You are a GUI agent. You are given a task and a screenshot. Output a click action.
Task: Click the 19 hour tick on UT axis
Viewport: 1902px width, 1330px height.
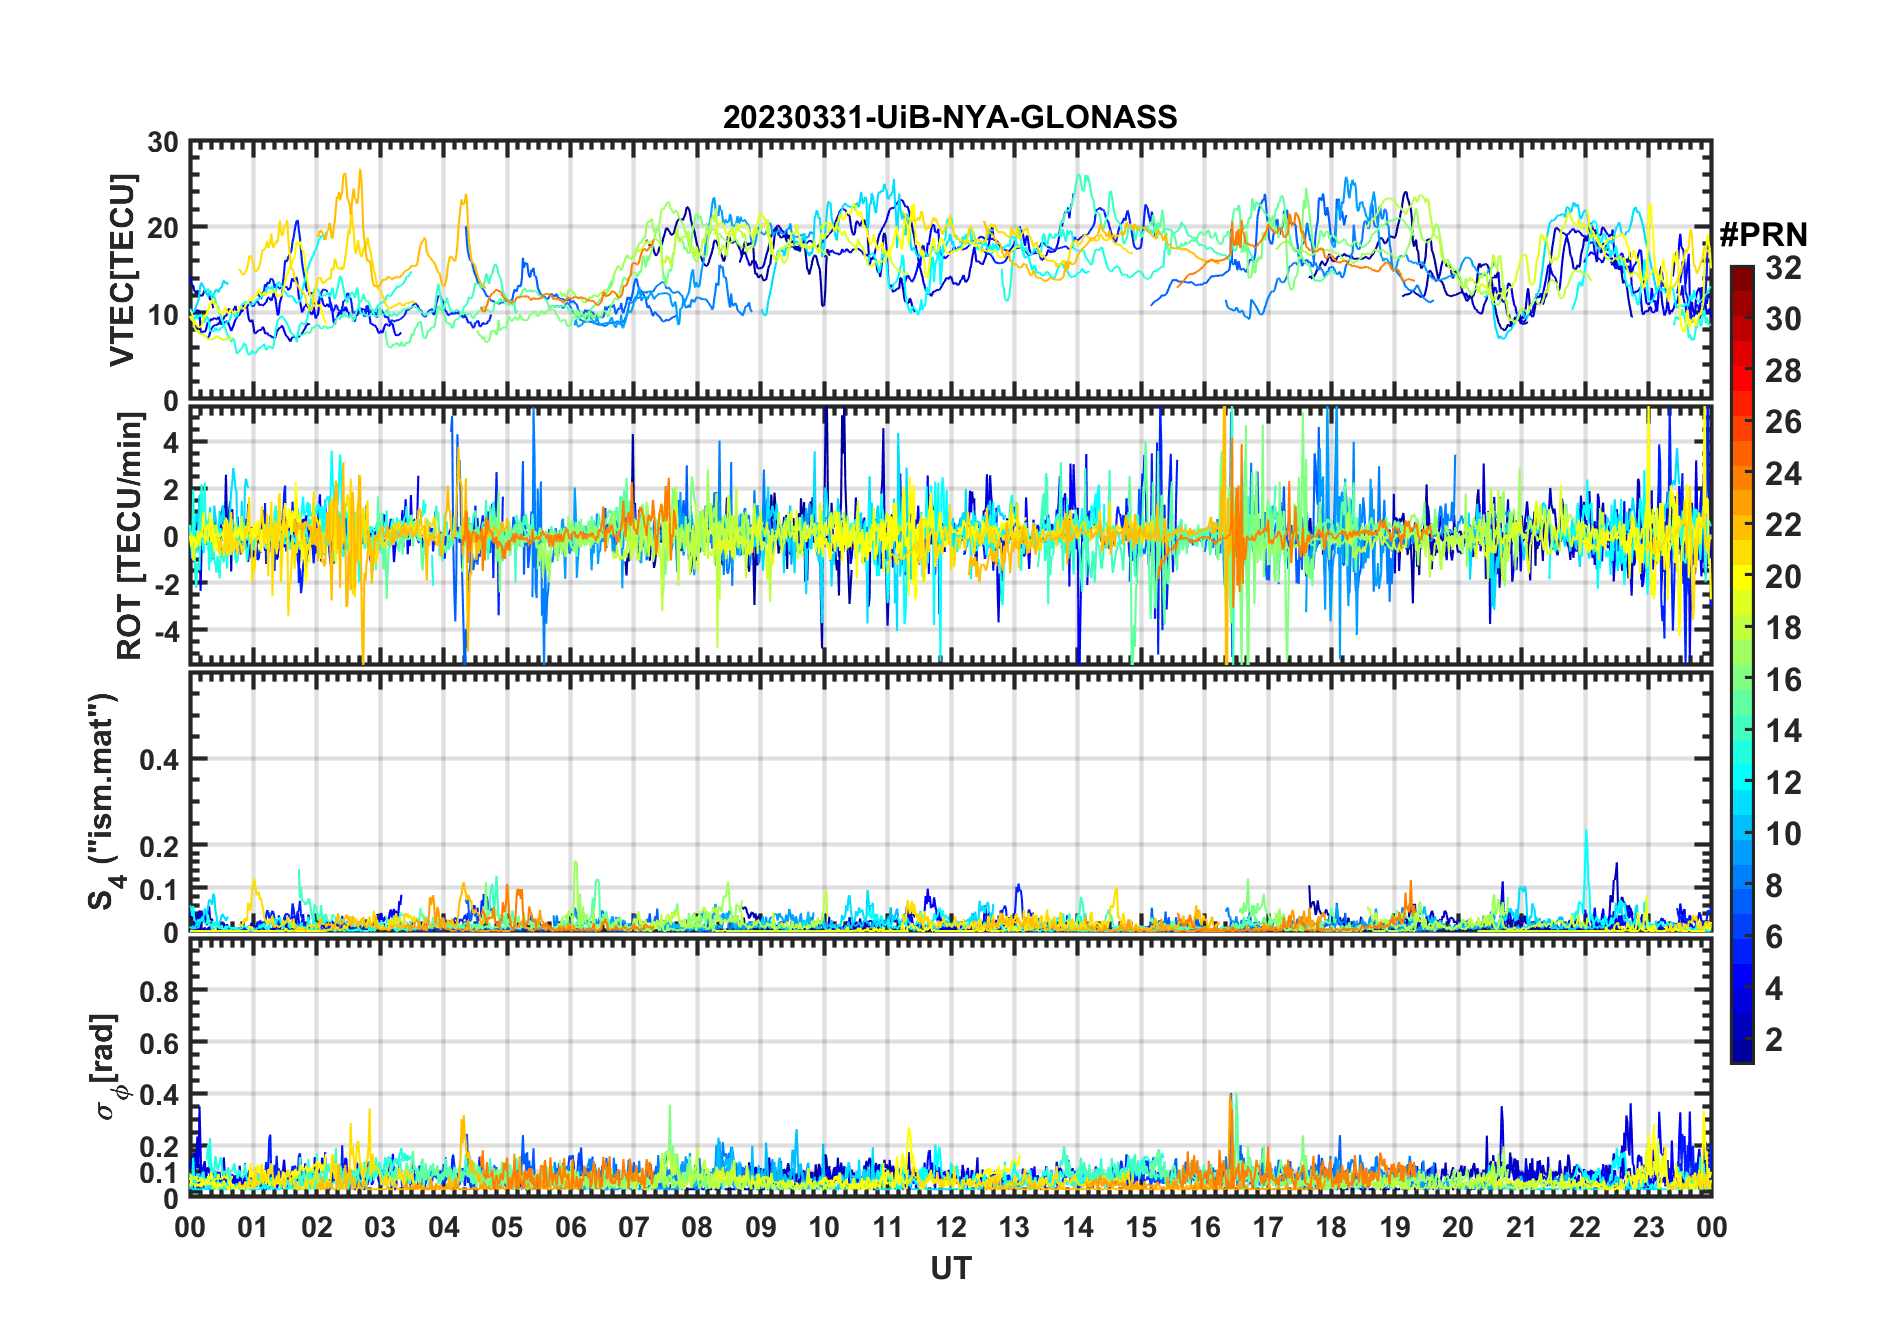1394,1227
